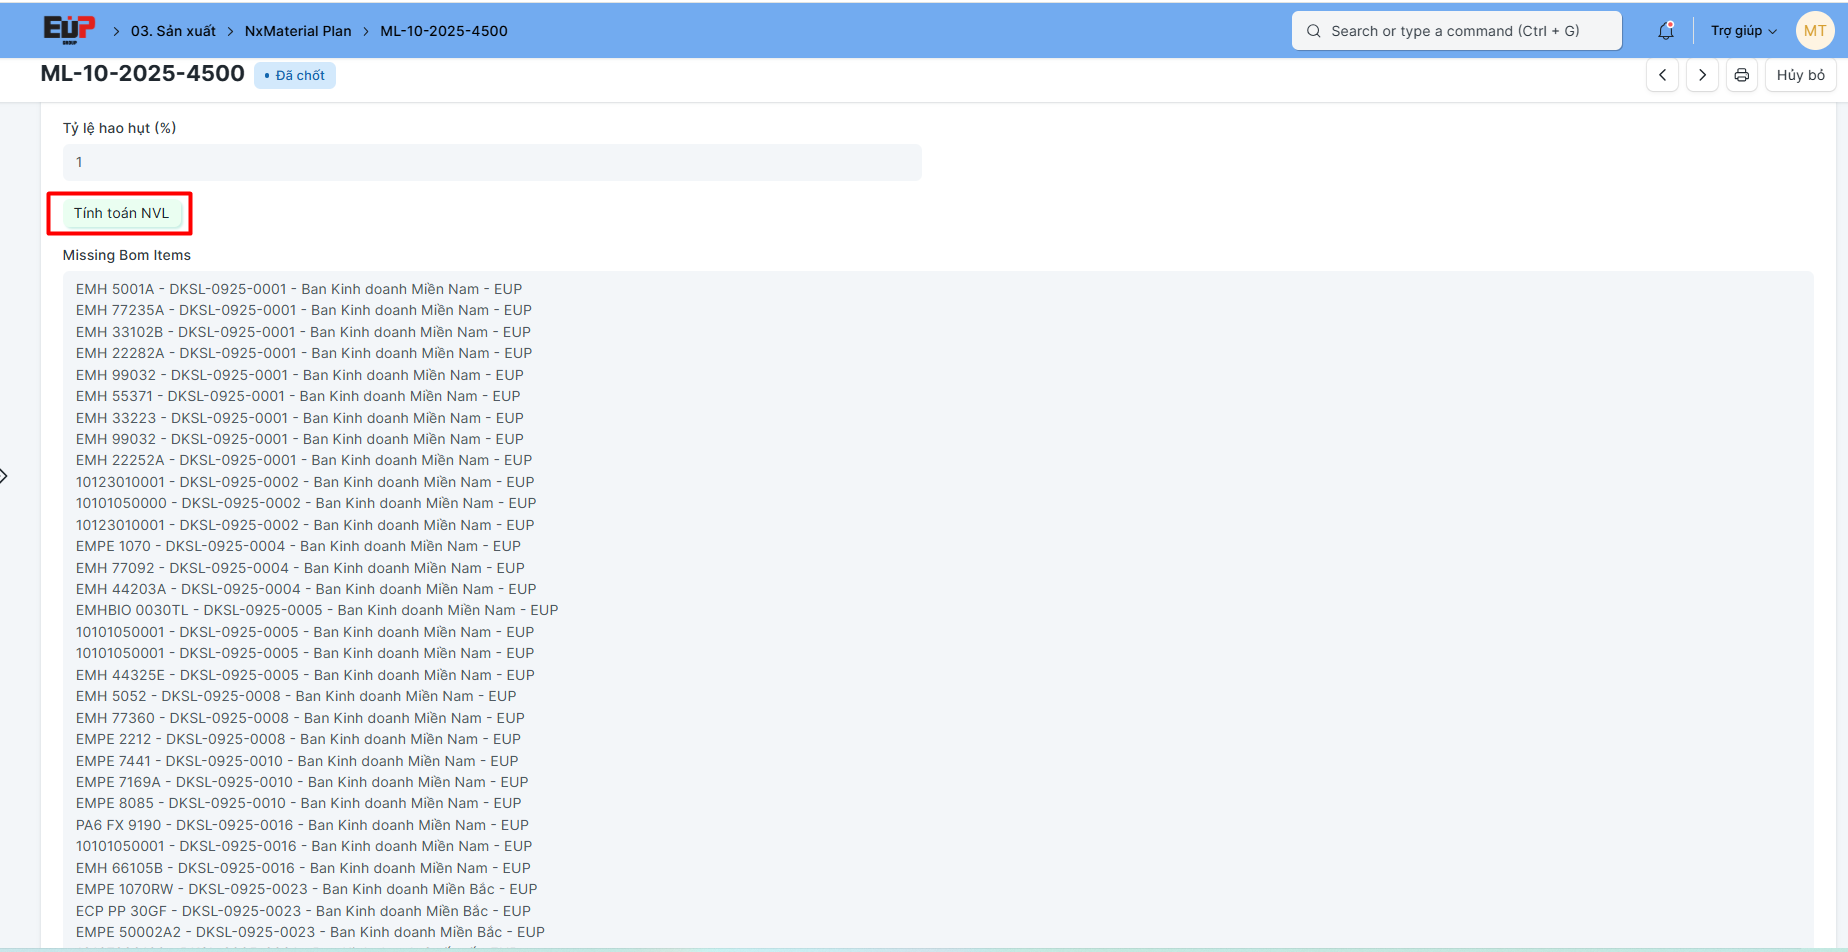Image resolution: width=1848 pixels, height=952 pixels.
Task: Expand the left sidebar chevron
Action: pyautogui.click(x=5, y=476)
